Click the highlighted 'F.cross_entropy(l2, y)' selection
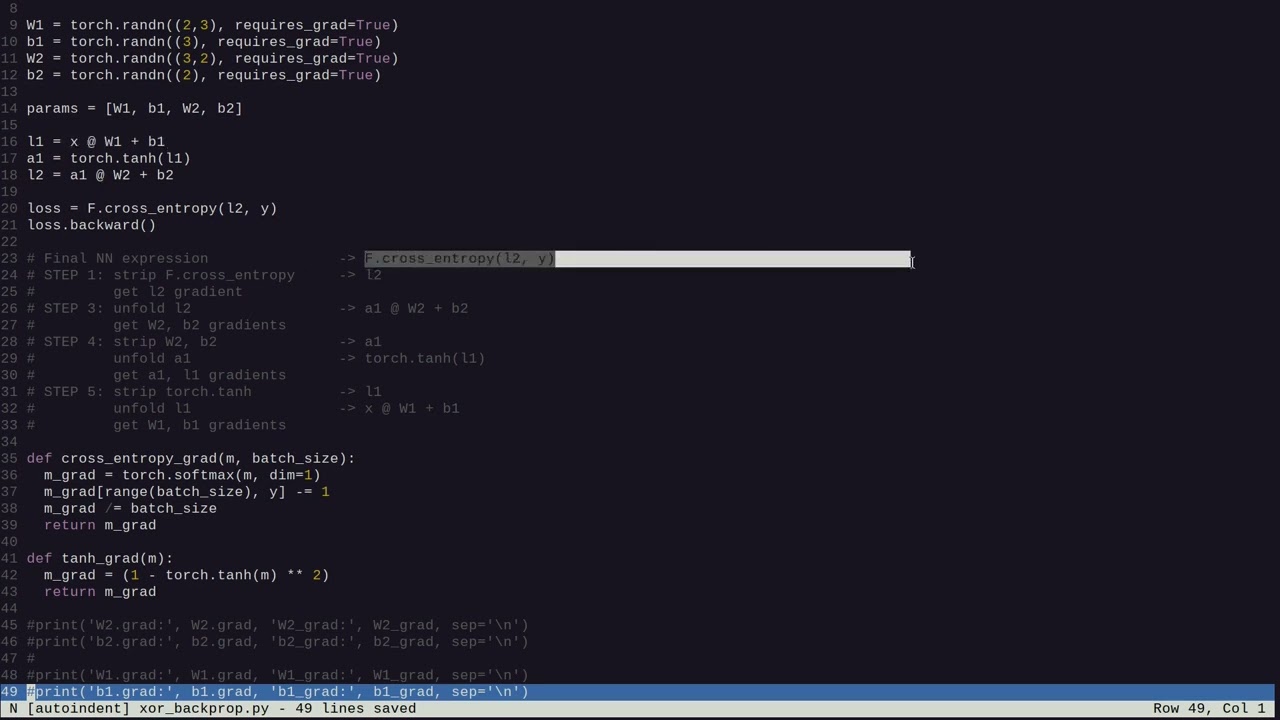1280x720 pixels. pyautogui.click(x=460, y=258)
